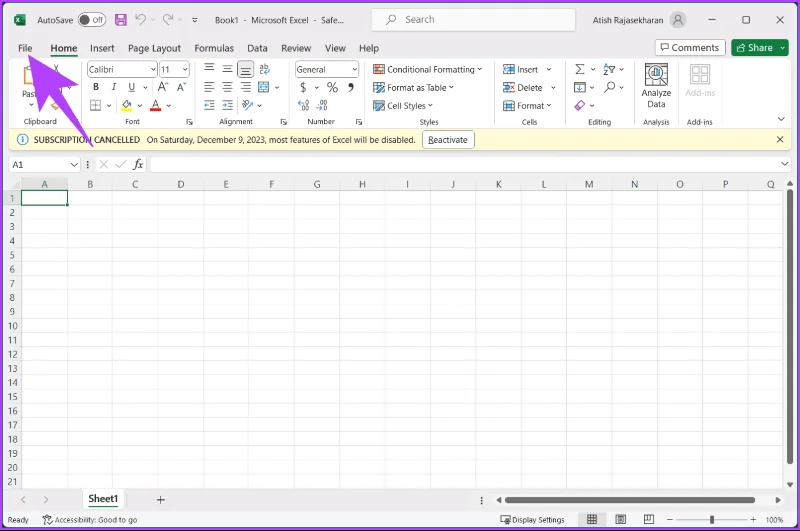Open Conditional Formatting dropdown
The image size is (800, 531).
[x=428, y=69]
